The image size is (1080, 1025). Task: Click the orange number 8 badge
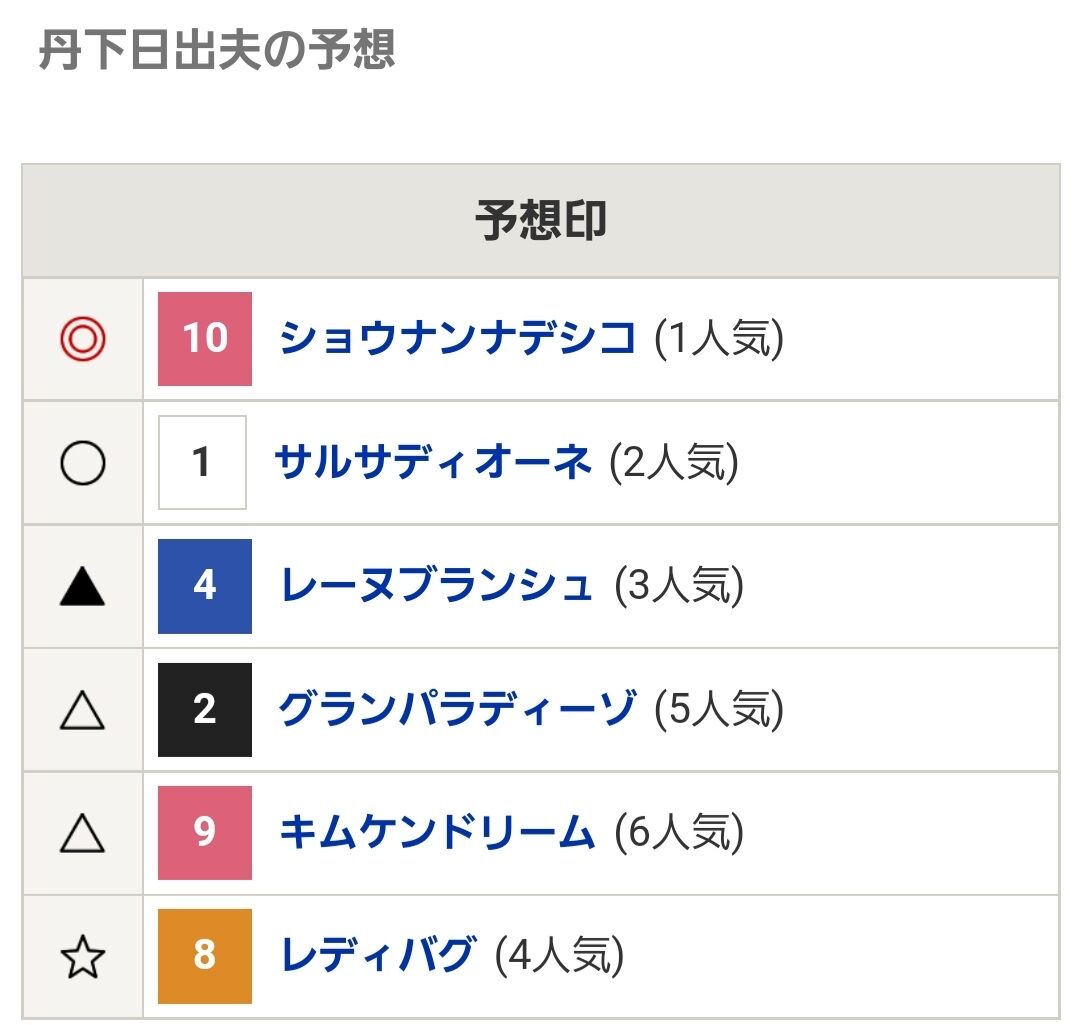point(205,956)
